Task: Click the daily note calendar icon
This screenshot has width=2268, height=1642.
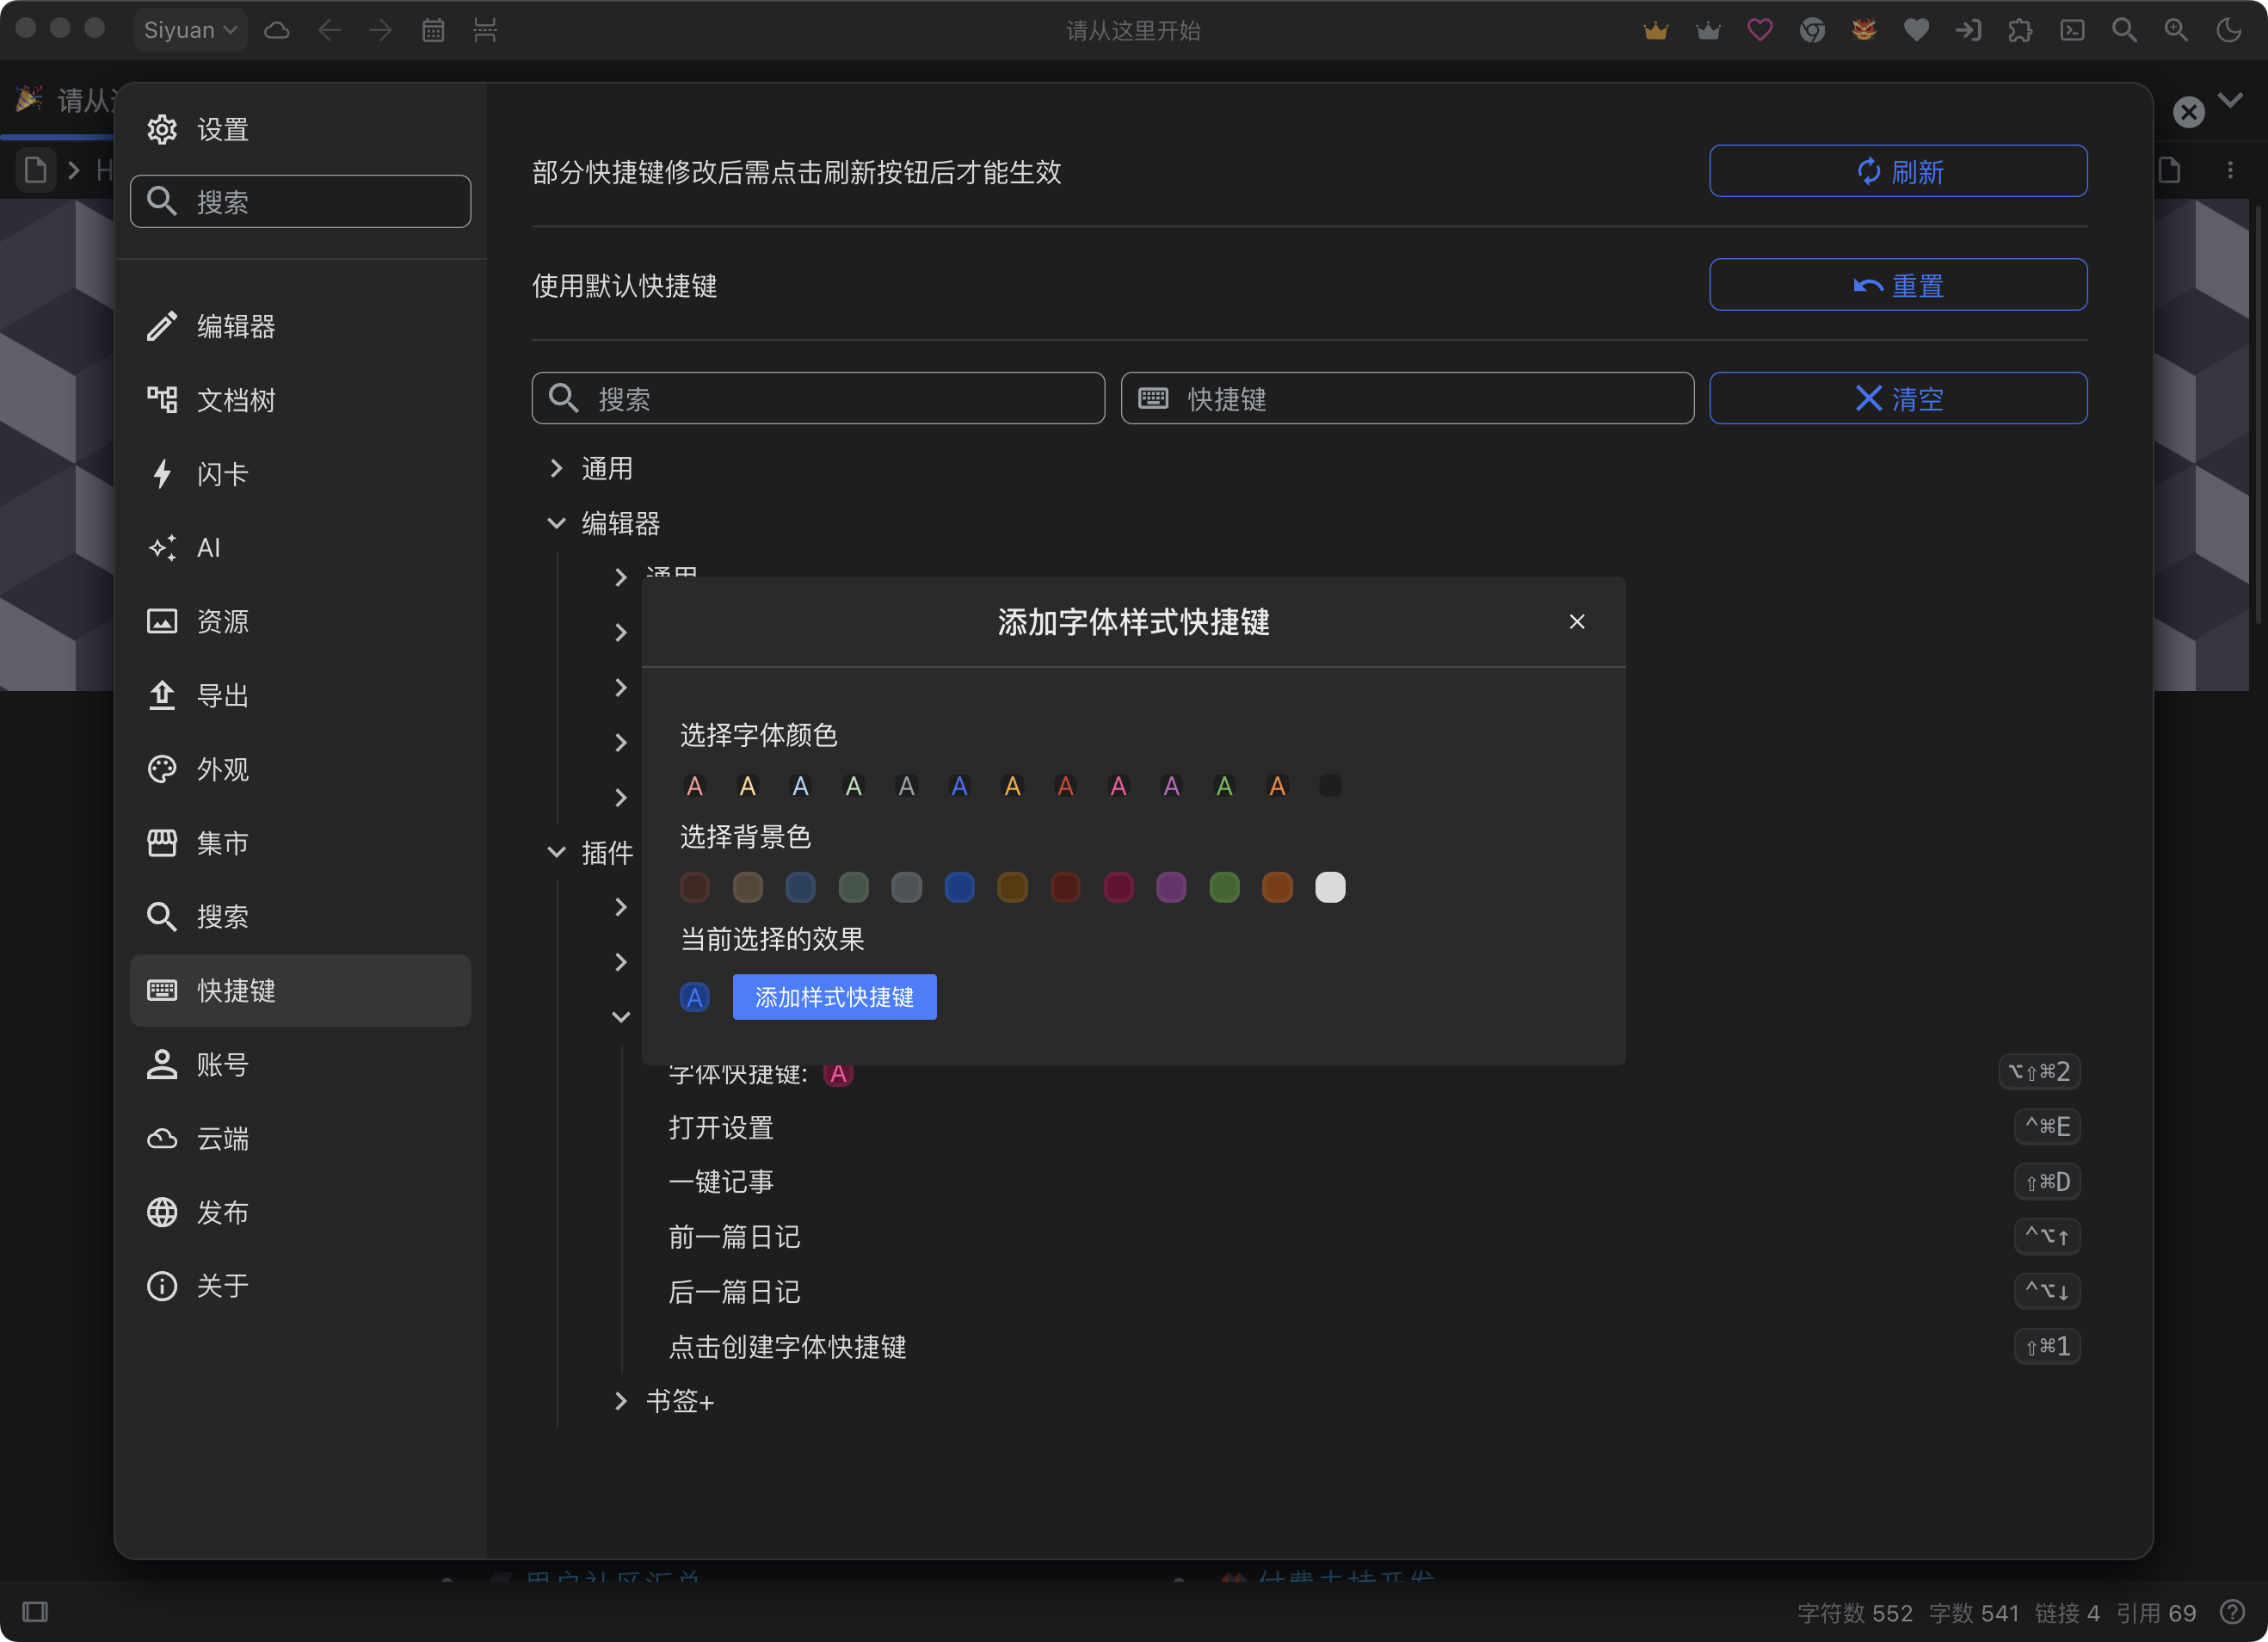Action: pos(433,30)
